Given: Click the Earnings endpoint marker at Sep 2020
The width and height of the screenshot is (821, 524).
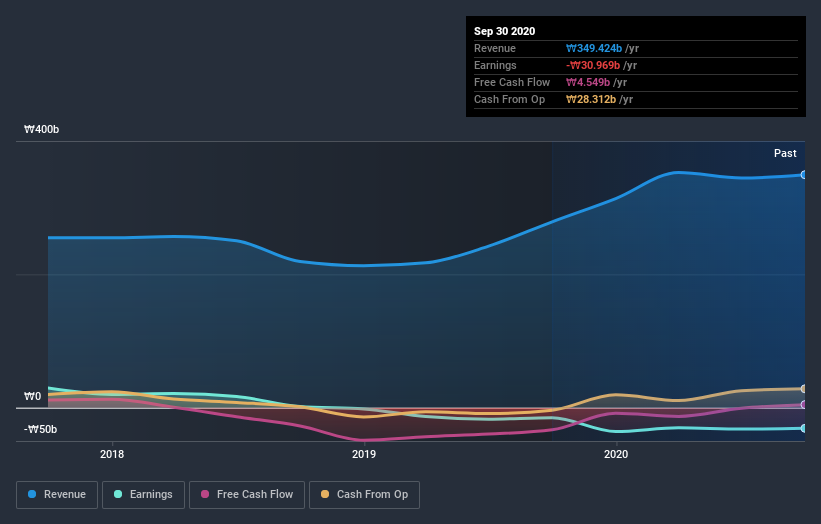Looking at the screenshot, I should click(804, 428).
